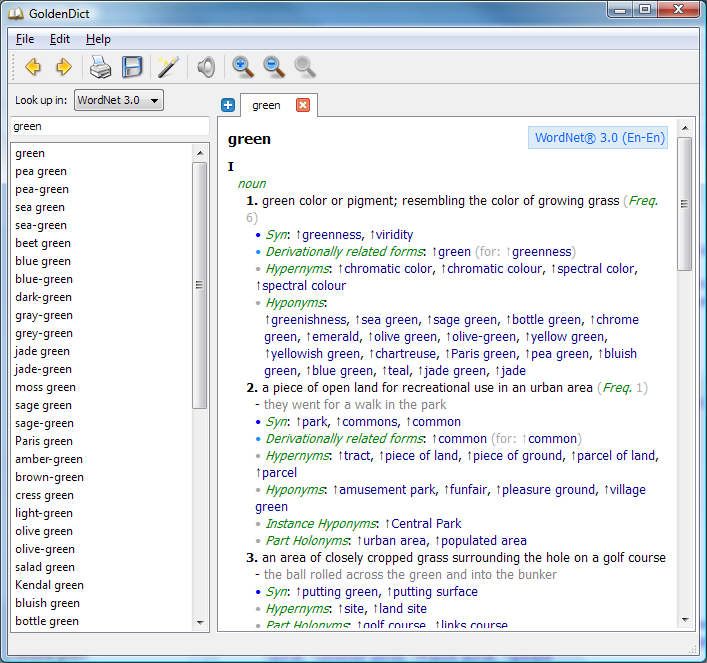
Task: Open the File menu
Action: [x=25, y=39]
